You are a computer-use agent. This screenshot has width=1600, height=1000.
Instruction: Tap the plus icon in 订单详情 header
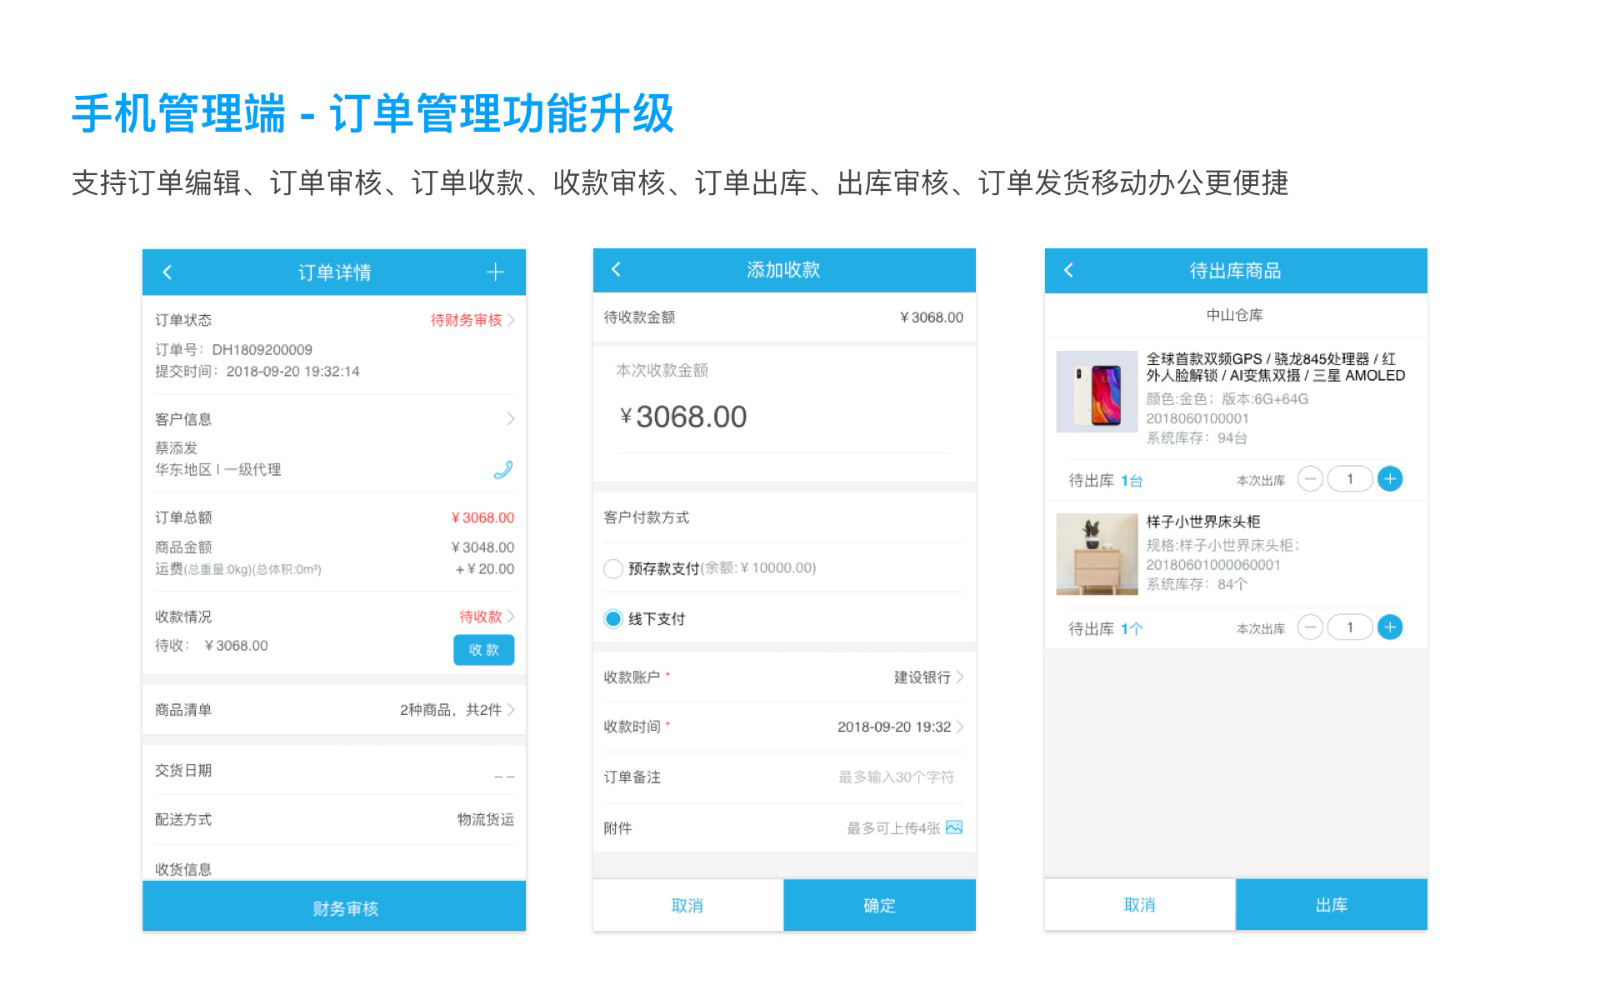point(495,272)
